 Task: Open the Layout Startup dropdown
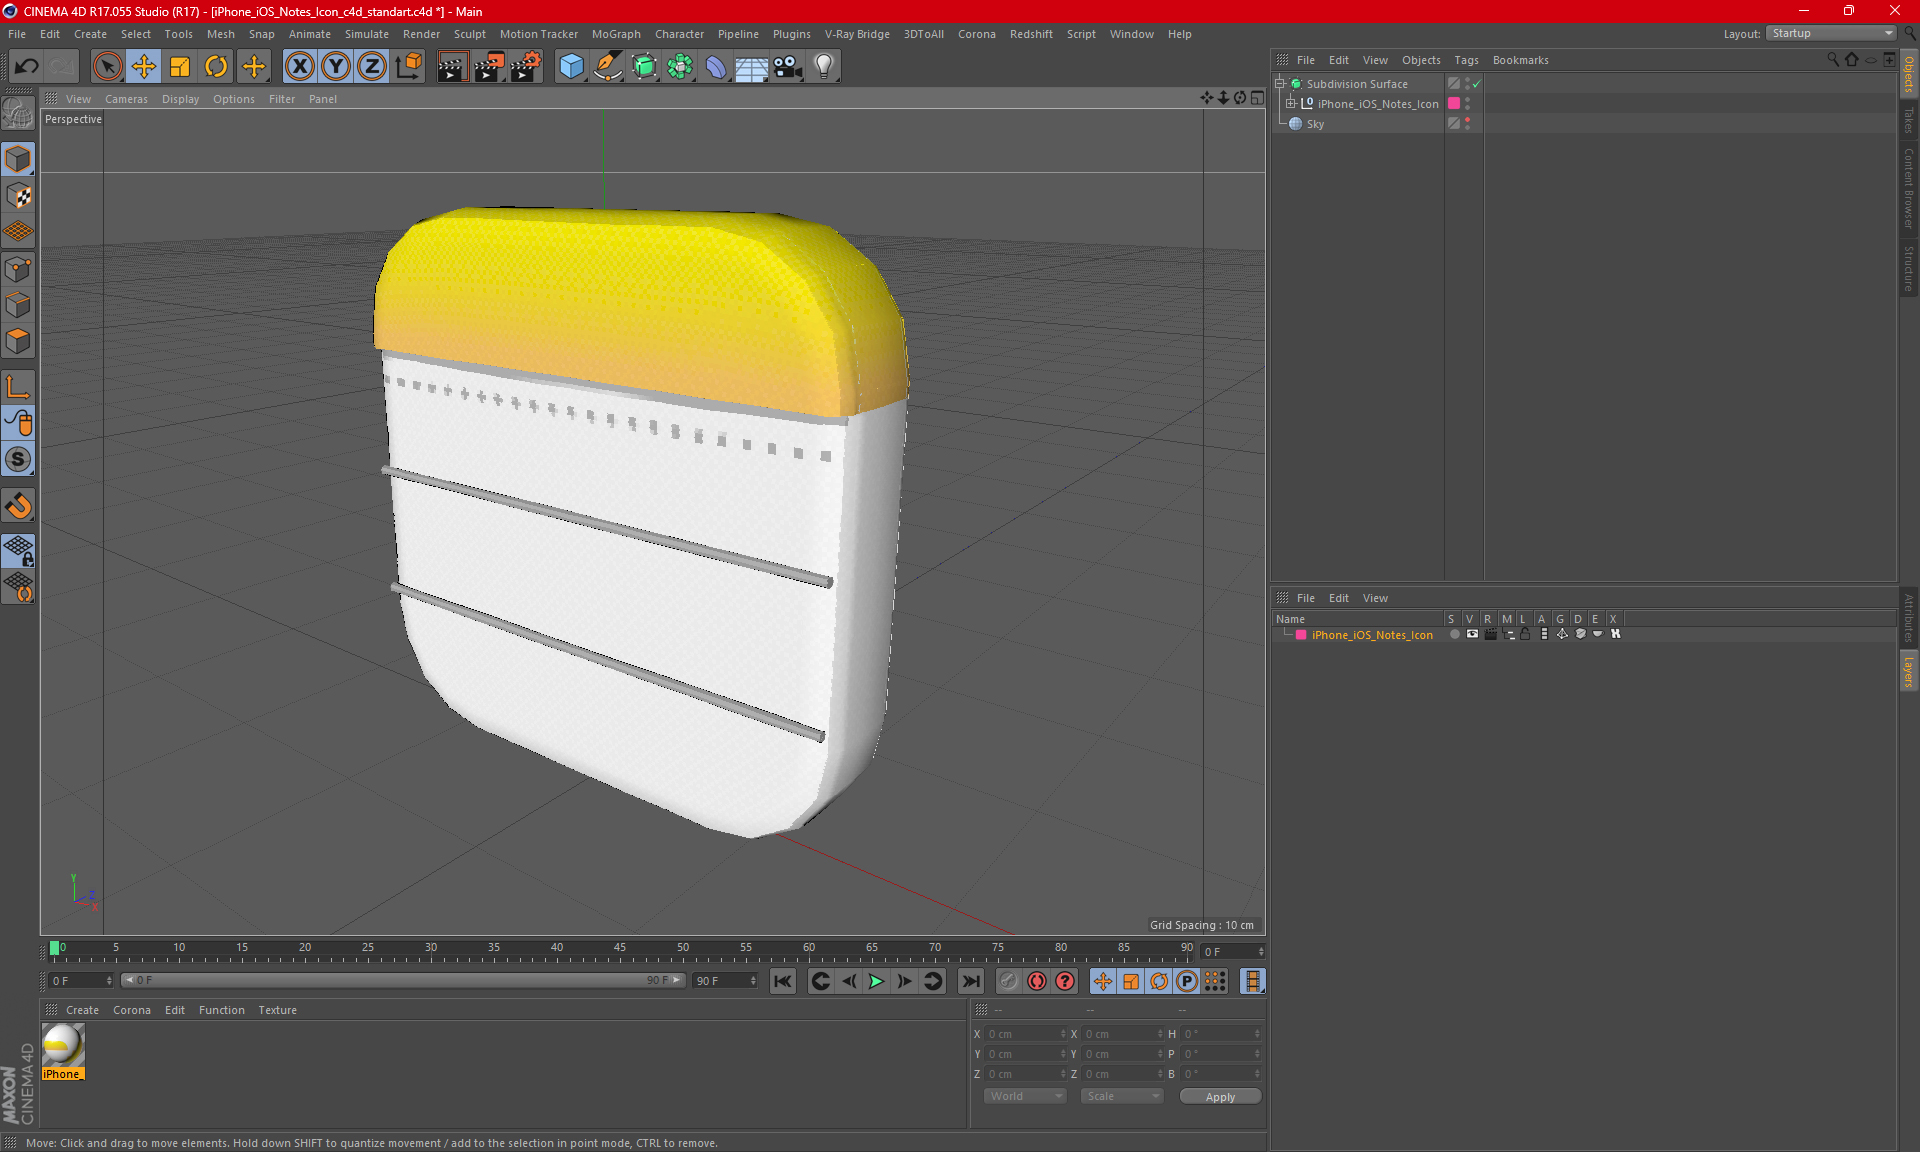(1830, 33)
